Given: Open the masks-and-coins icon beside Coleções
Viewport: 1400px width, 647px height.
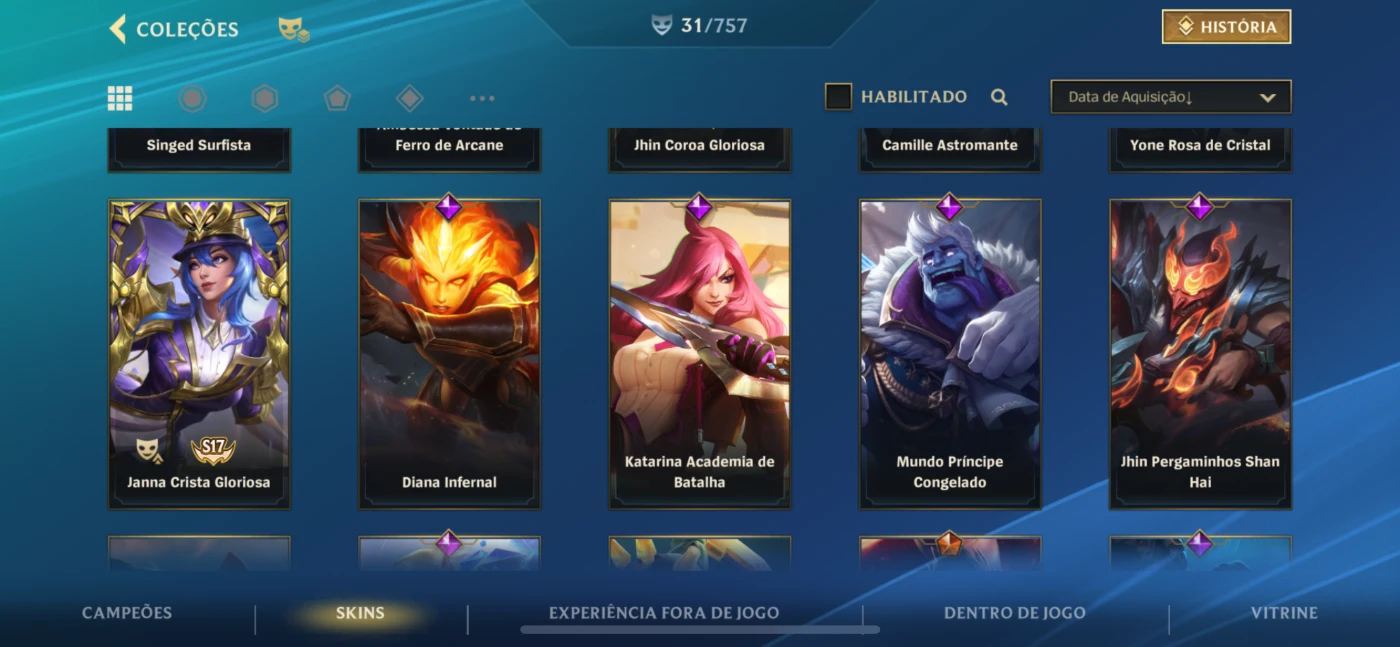Looking at the screenshot, I should click(x=294, y=30).
